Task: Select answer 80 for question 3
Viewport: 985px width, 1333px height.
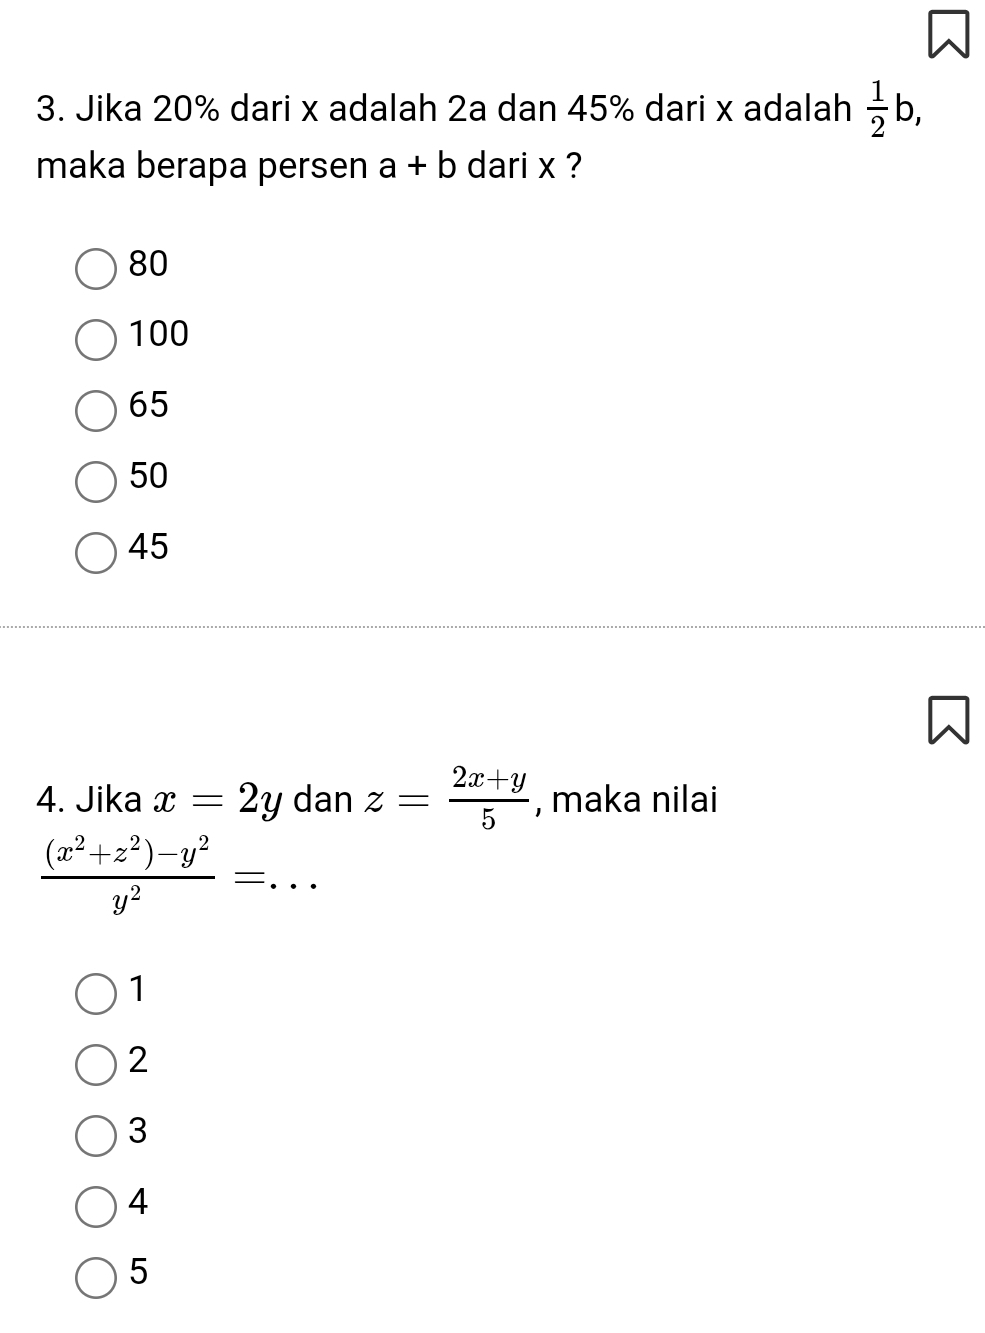Action: pos(96,268)
